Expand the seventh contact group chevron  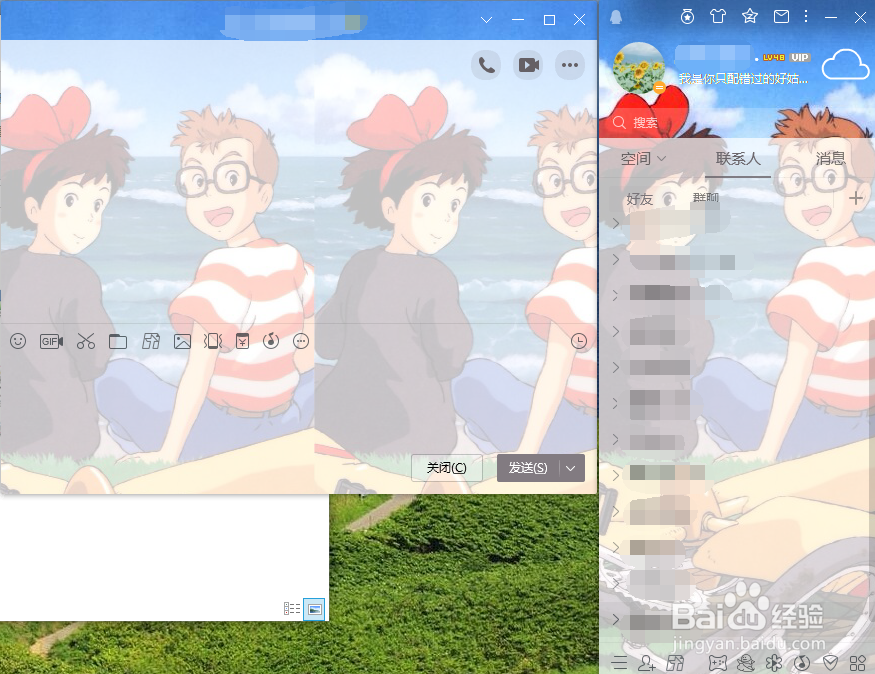point(616,439)
